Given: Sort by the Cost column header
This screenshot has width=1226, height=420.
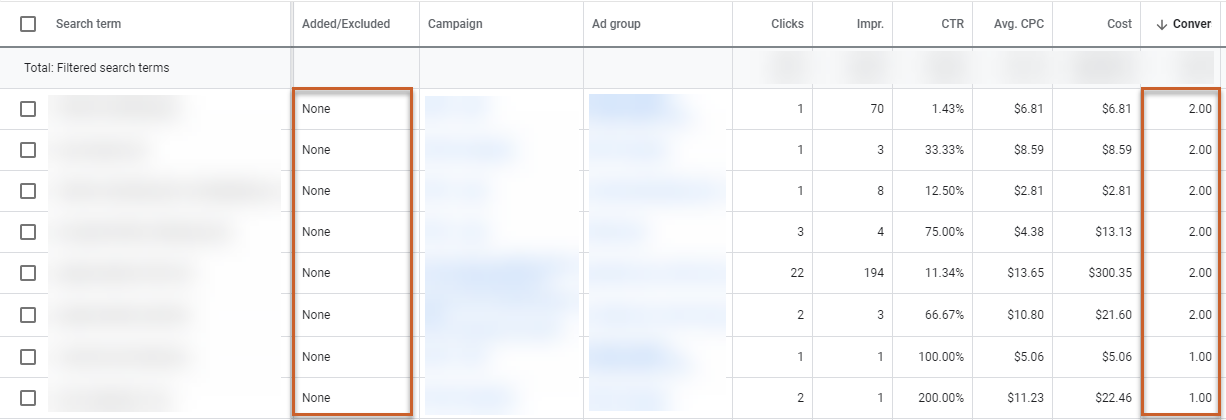Looking at the screenshot, I should tap(1119, 24).
